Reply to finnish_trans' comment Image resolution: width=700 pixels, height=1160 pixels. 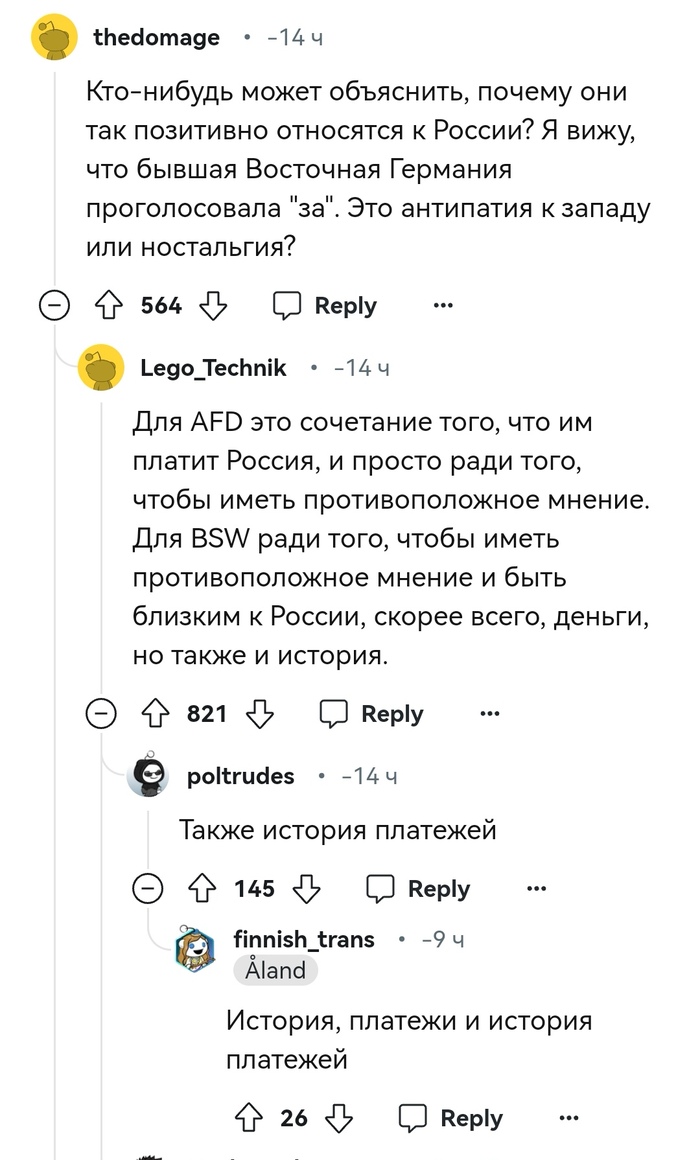tap(452, 1117)
